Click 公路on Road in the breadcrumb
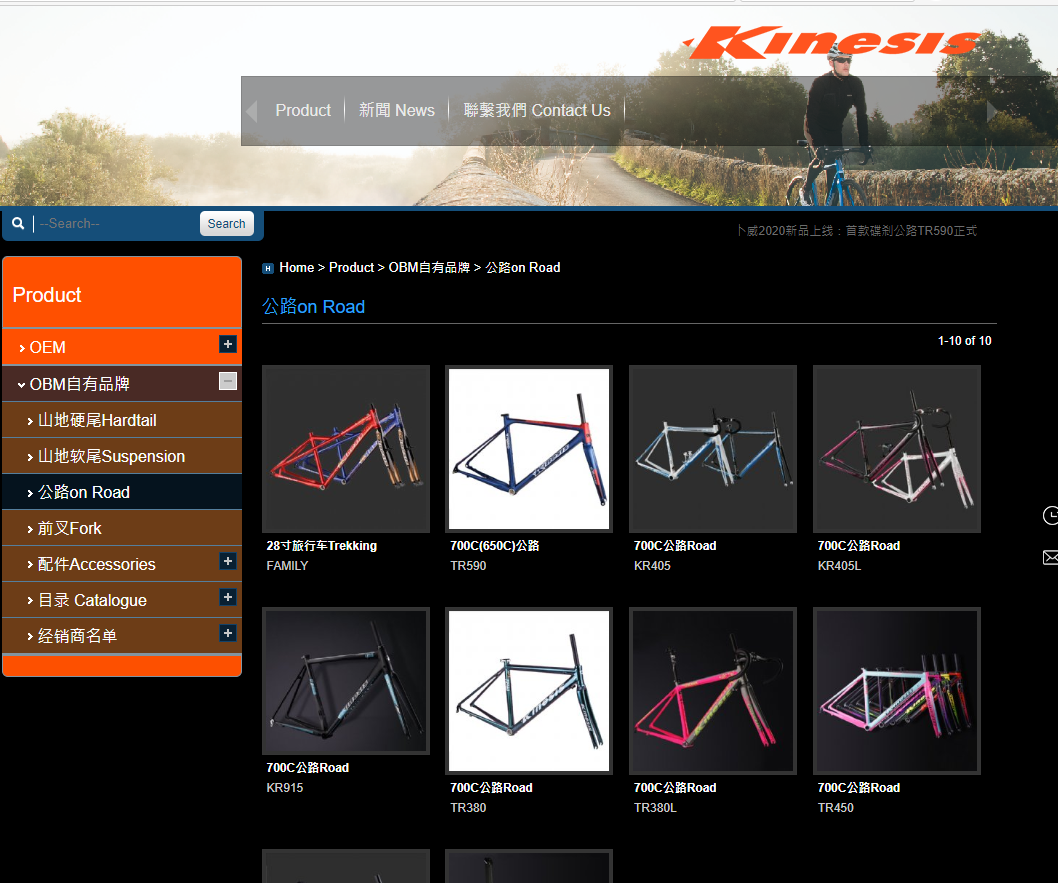1058x883 pixels. pos(523,268)
